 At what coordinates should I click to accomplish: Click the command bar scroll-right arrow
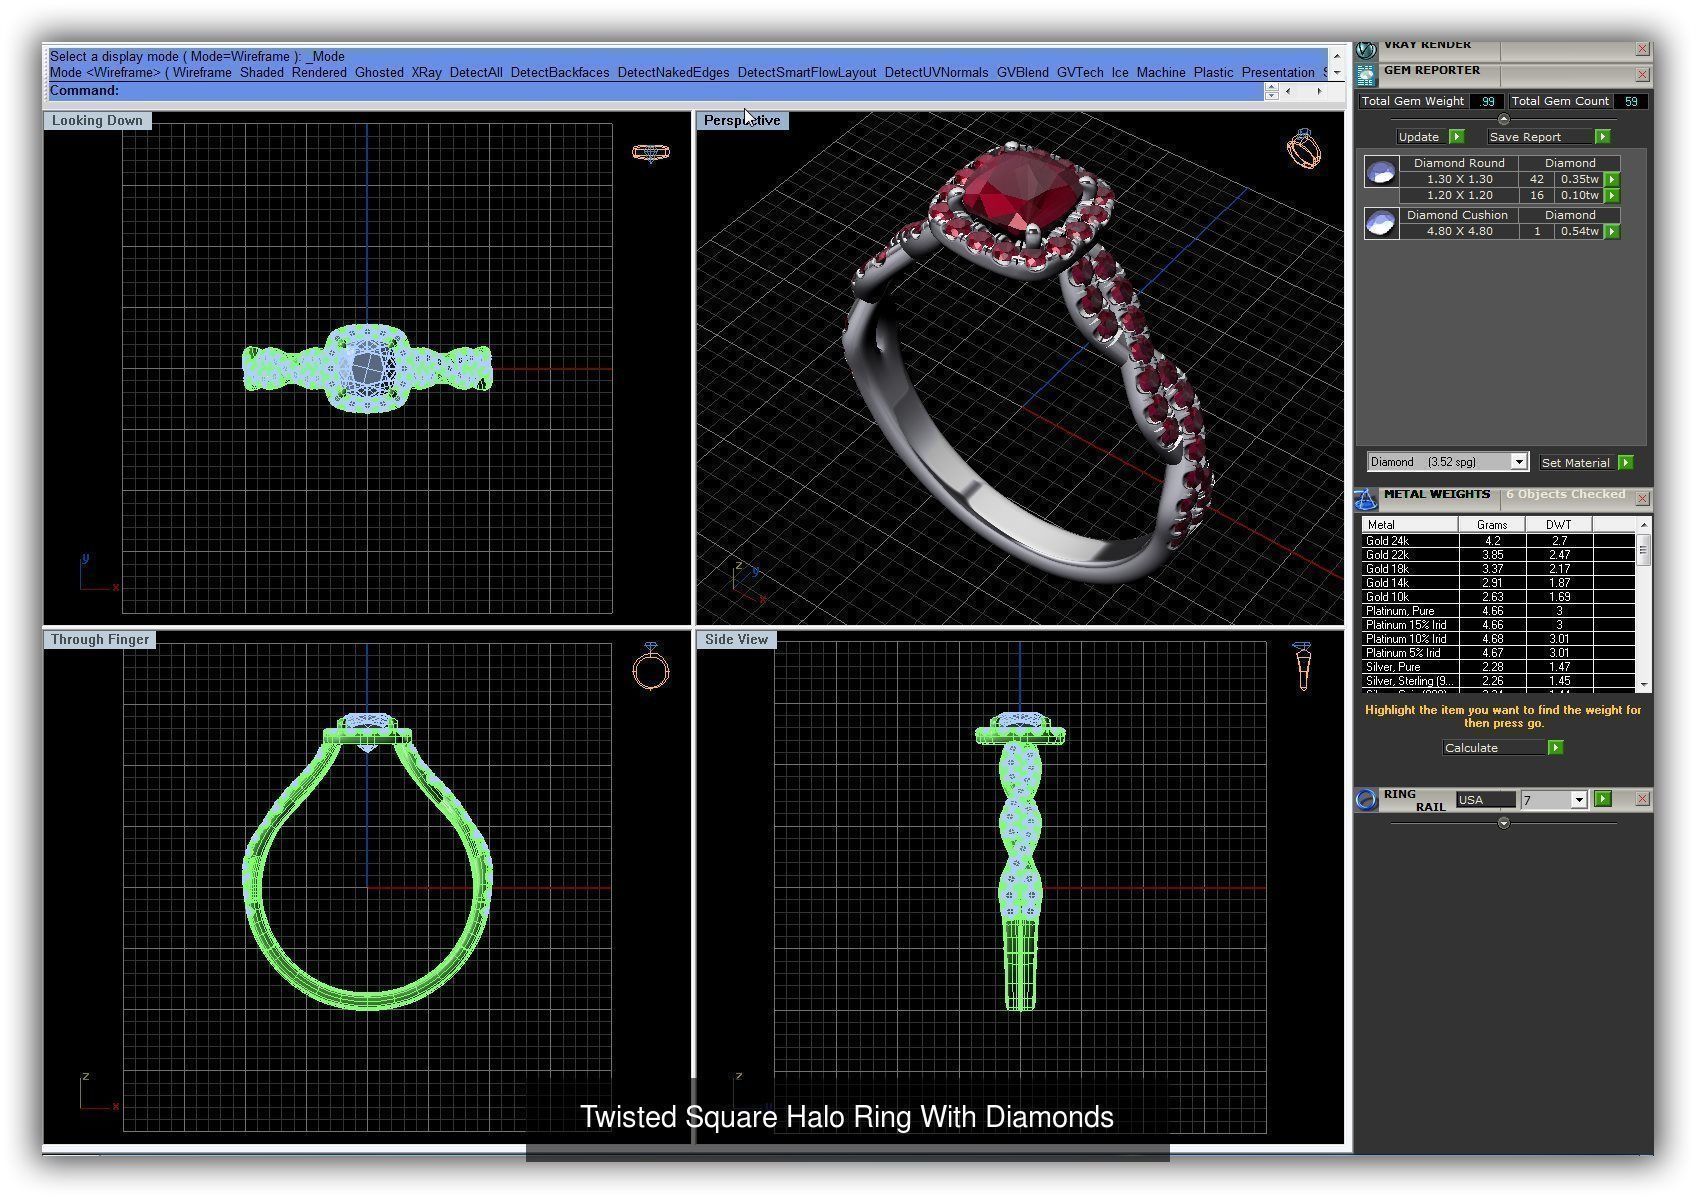(1319, 91)
